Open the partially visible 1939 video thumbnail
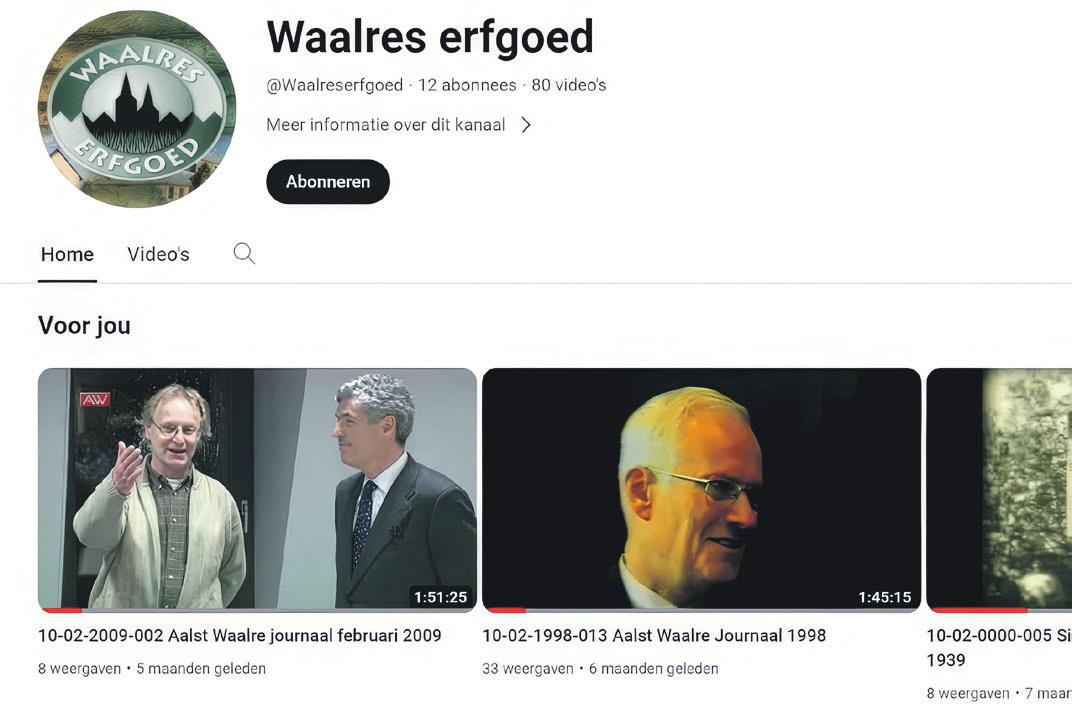 [x=1000, y=489]
